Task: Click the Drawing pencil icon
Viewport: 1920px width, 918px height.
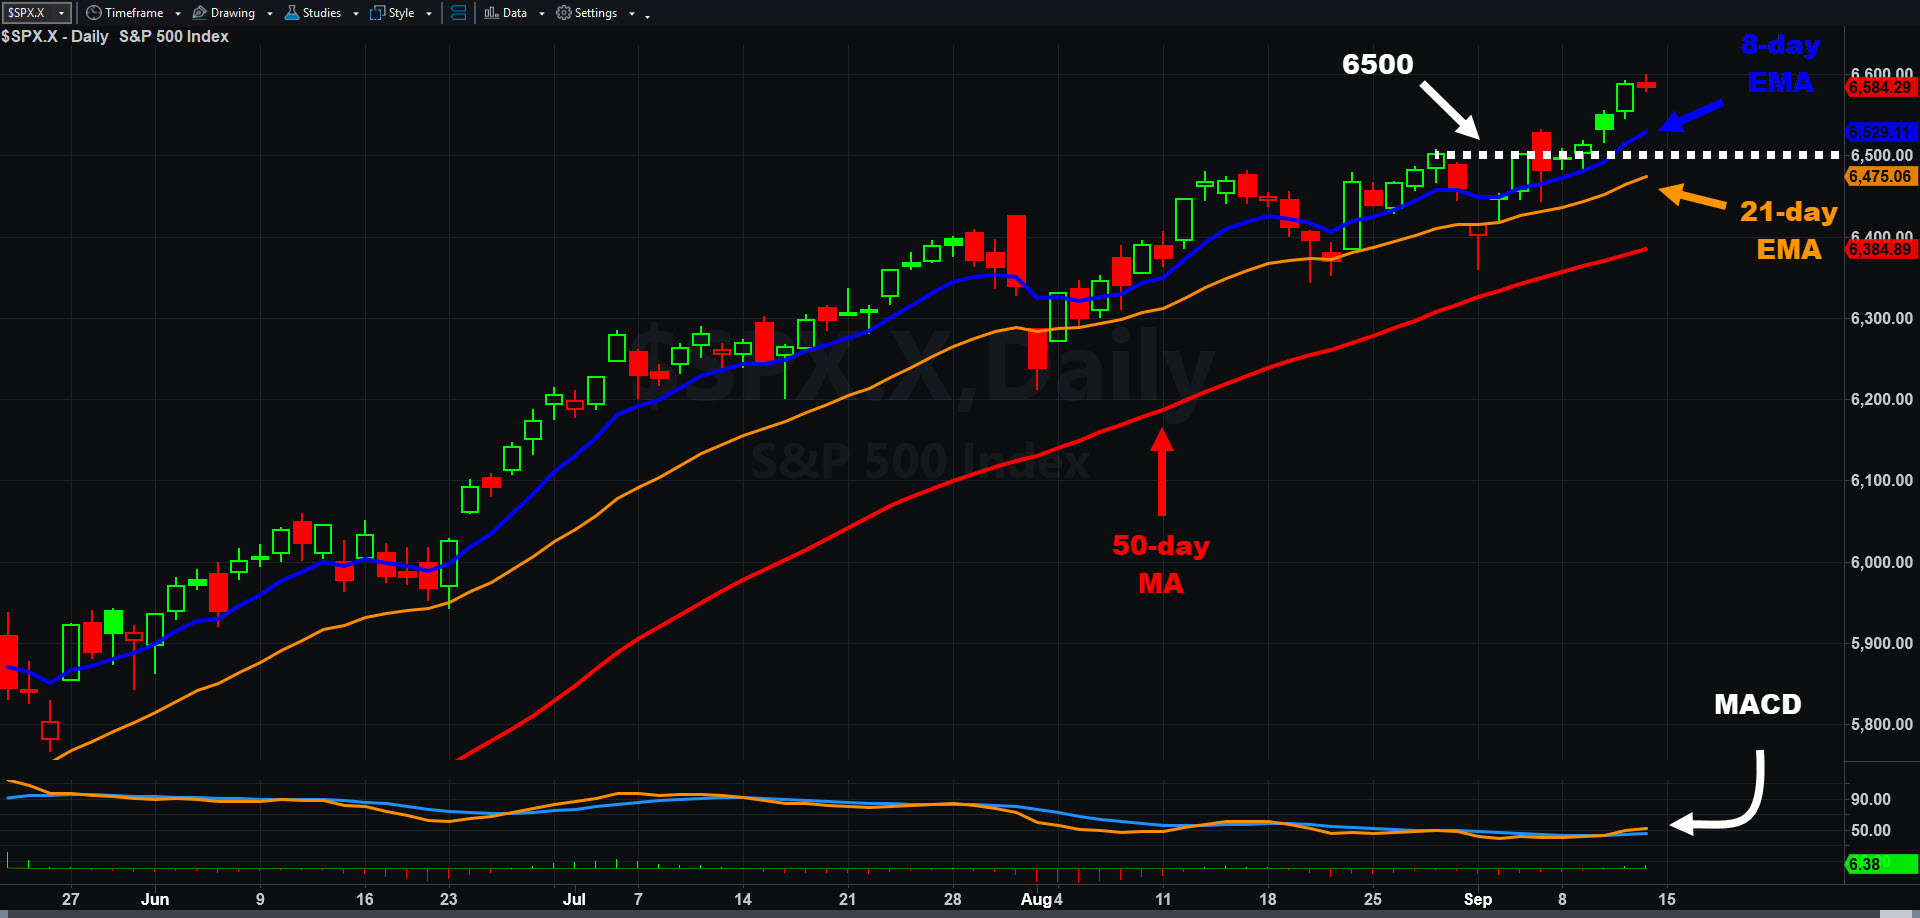Action: pyautogui.click(x=199, y=13)
